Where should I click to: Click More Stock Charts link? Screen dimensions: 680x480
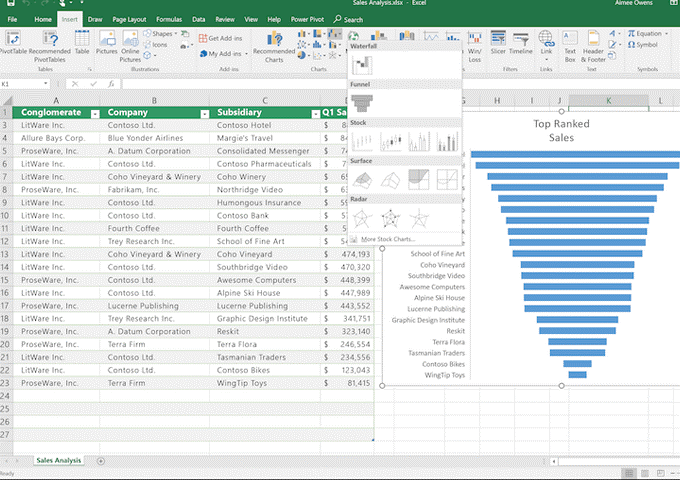pos(388,239)
